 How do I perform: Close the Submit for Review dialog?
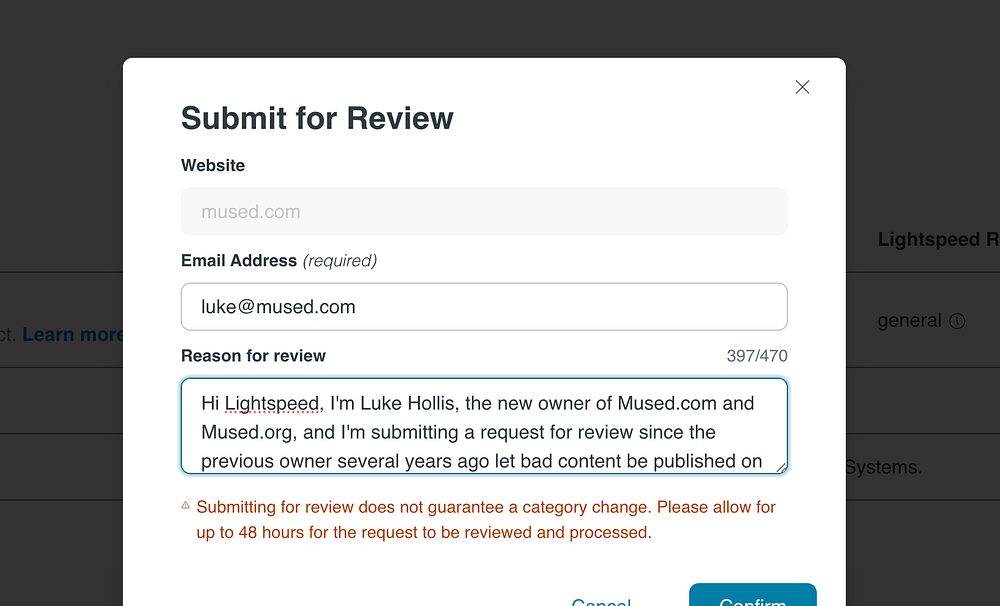802,87
